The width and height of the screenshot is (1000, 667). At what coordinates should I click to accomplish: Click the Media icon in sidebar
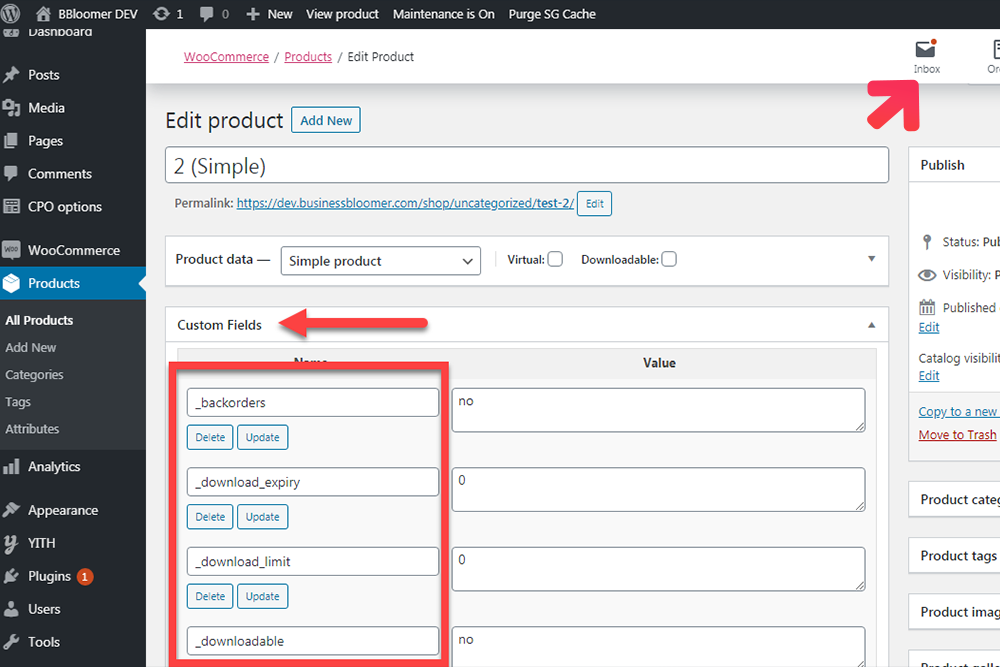(11, 108)
